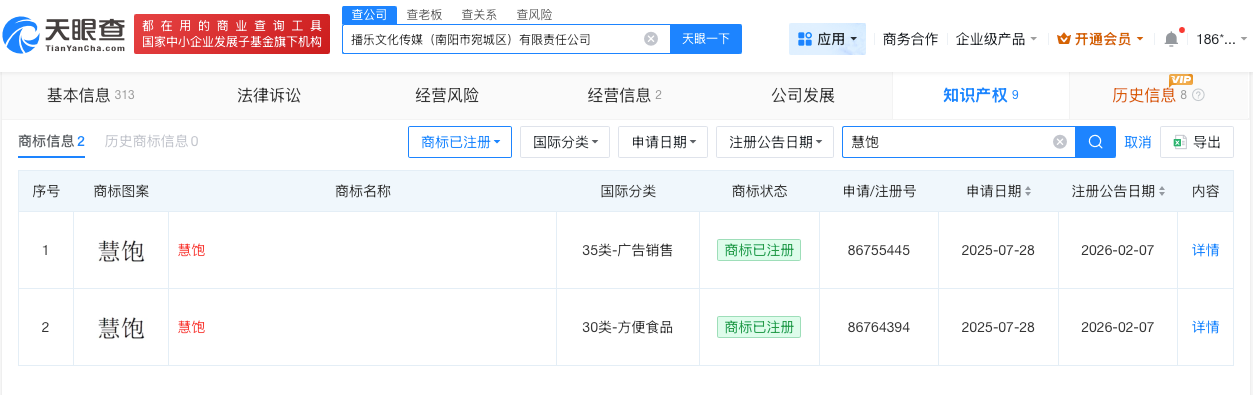The height and width of the screenshot is (395, 1253).
Task: Expand the 商标已注册 status dropdown
Action: tap(460, 142)
